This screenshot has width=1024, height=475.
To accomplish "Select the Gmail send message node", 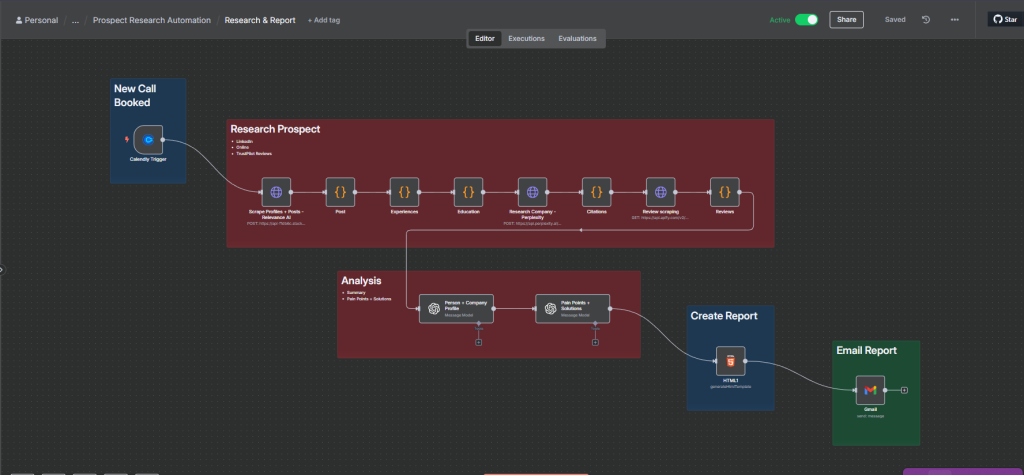I will click(870, 389).
